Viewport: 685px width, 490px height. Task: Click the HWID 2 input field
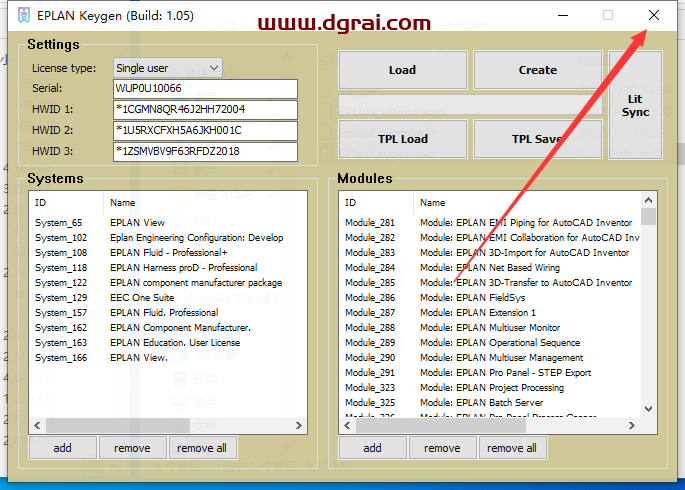click(x=205, y=131)
